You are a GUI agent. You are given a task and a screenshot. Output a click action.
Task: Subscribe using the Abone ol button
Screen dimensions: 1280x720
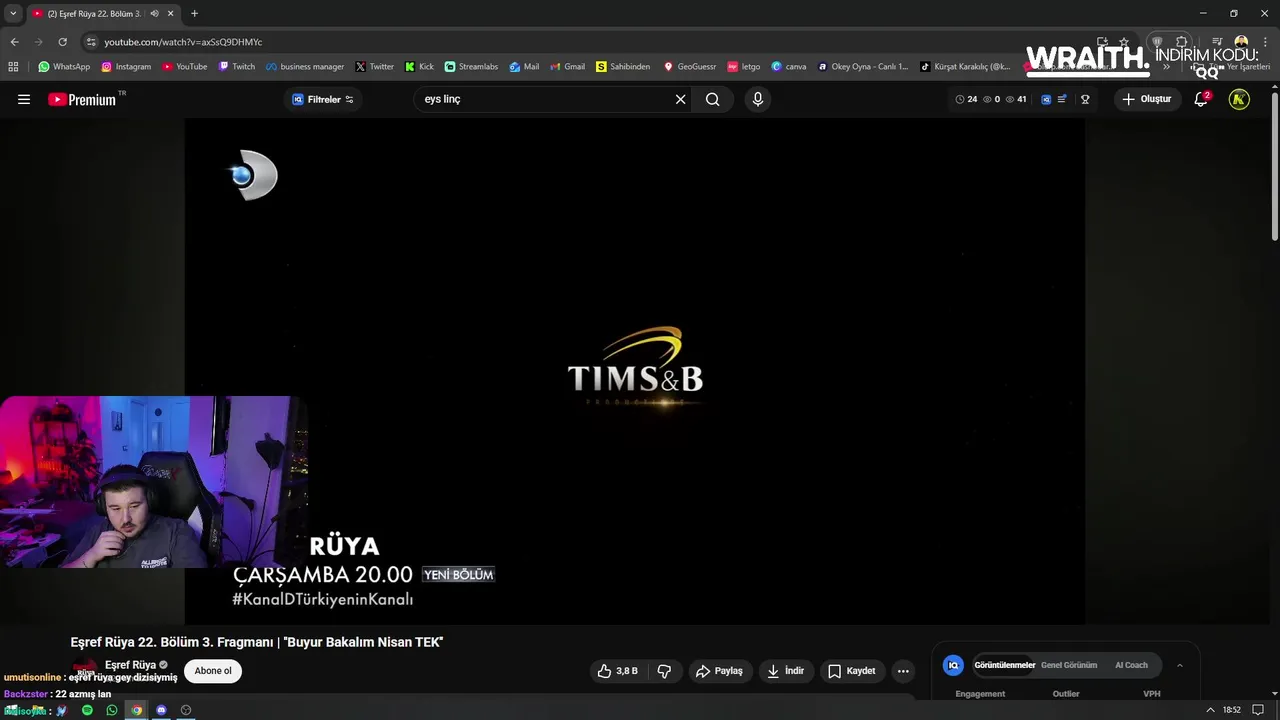point(213,671)
